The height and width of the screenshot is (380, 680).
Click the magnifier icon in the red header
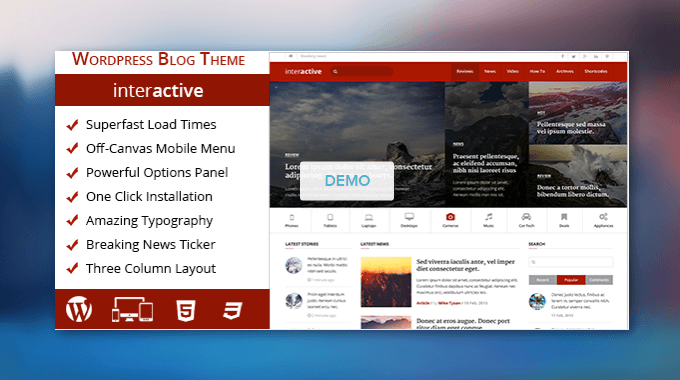(335, 72)
